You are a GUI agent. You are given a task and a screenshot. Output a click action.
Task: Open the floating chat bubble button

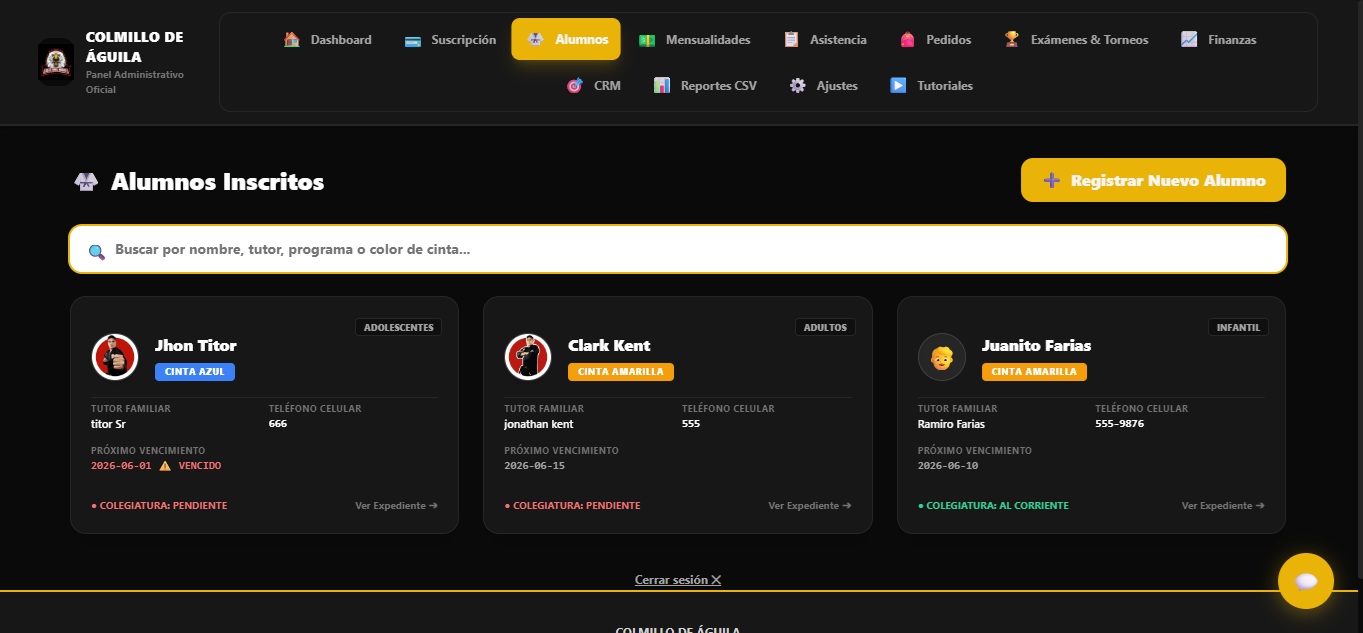pos(1306,581)
